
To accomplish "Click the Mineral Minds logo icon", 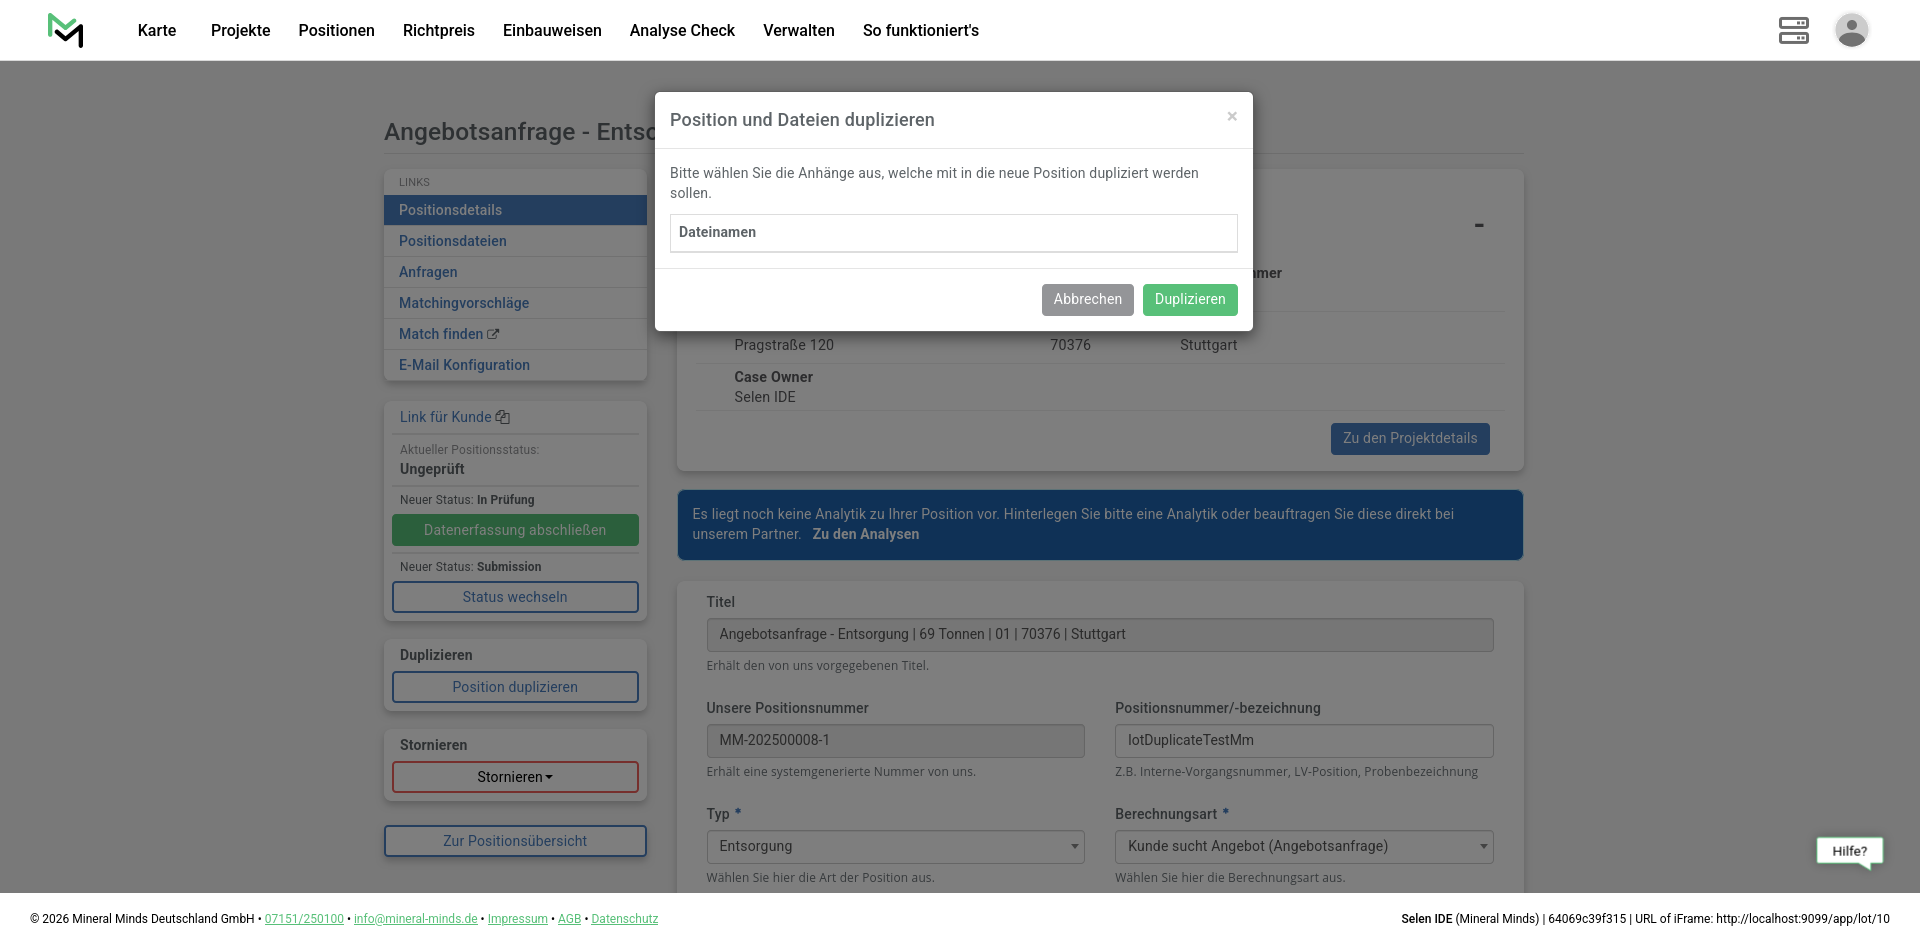I will pyautogui.click(x=66, y=30).
